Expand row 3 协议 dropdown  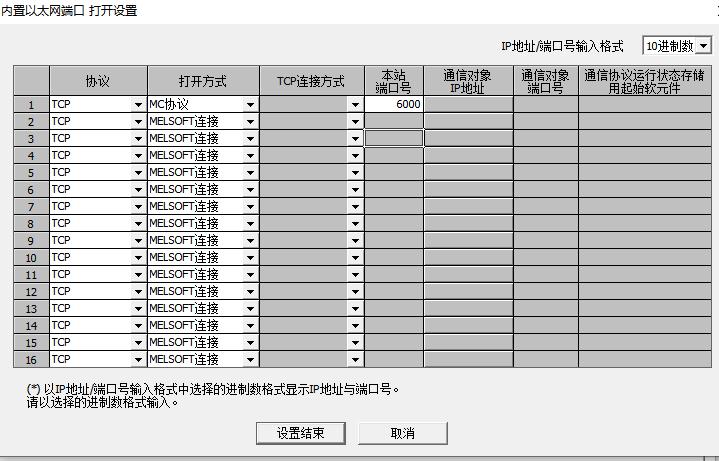tap(138, 138)
